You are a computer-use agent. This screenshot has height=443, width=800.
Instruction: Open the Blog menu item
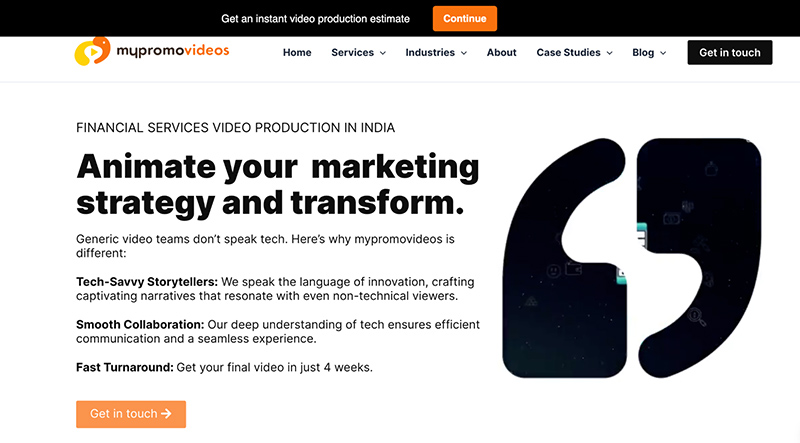(x=643, y=52)
